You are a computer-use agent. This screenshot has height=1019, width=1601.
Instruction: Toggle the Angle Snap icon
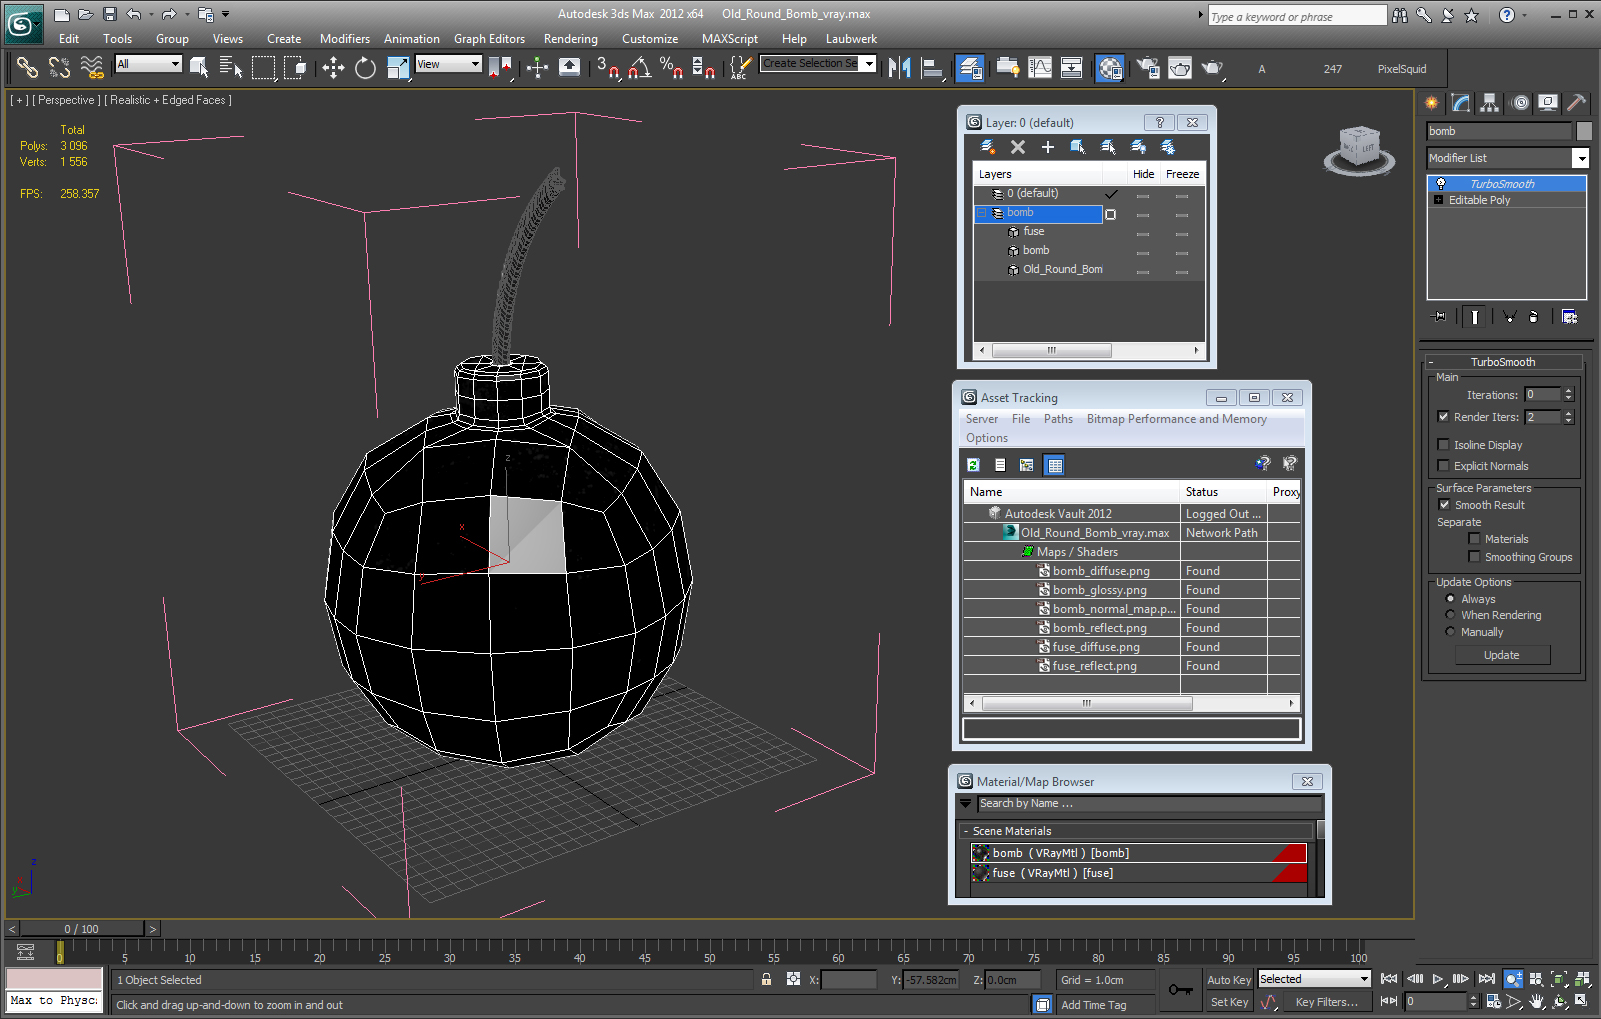tap(640, 68)
